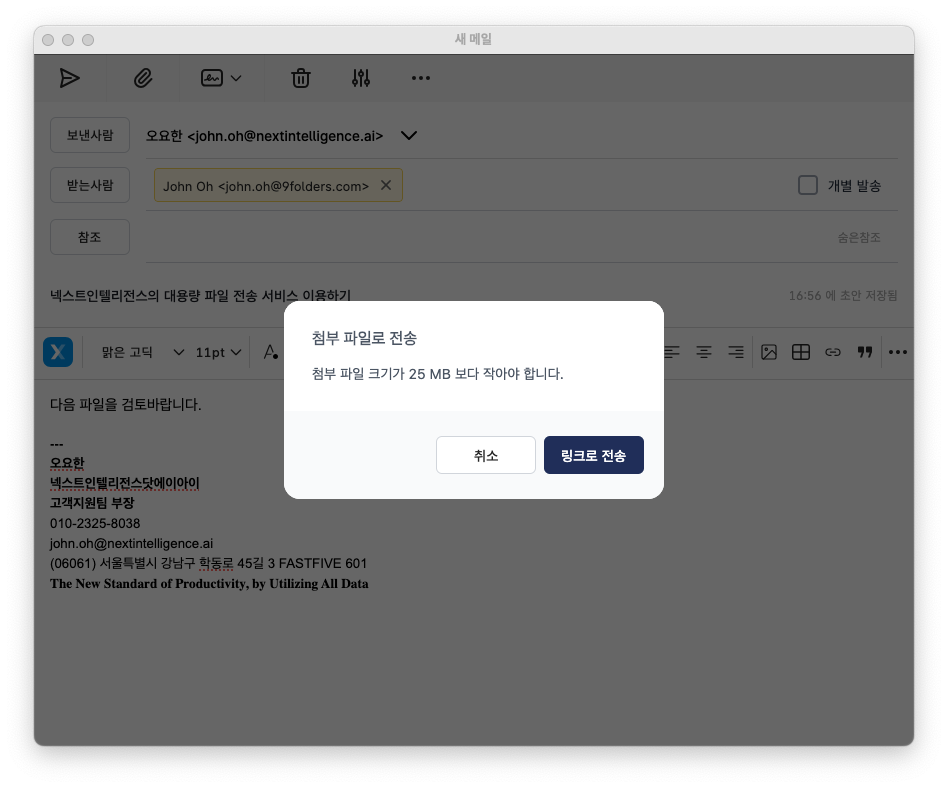Click the 숨은참조 link
The height and width of the screenshot is (788, 948).
859,238
